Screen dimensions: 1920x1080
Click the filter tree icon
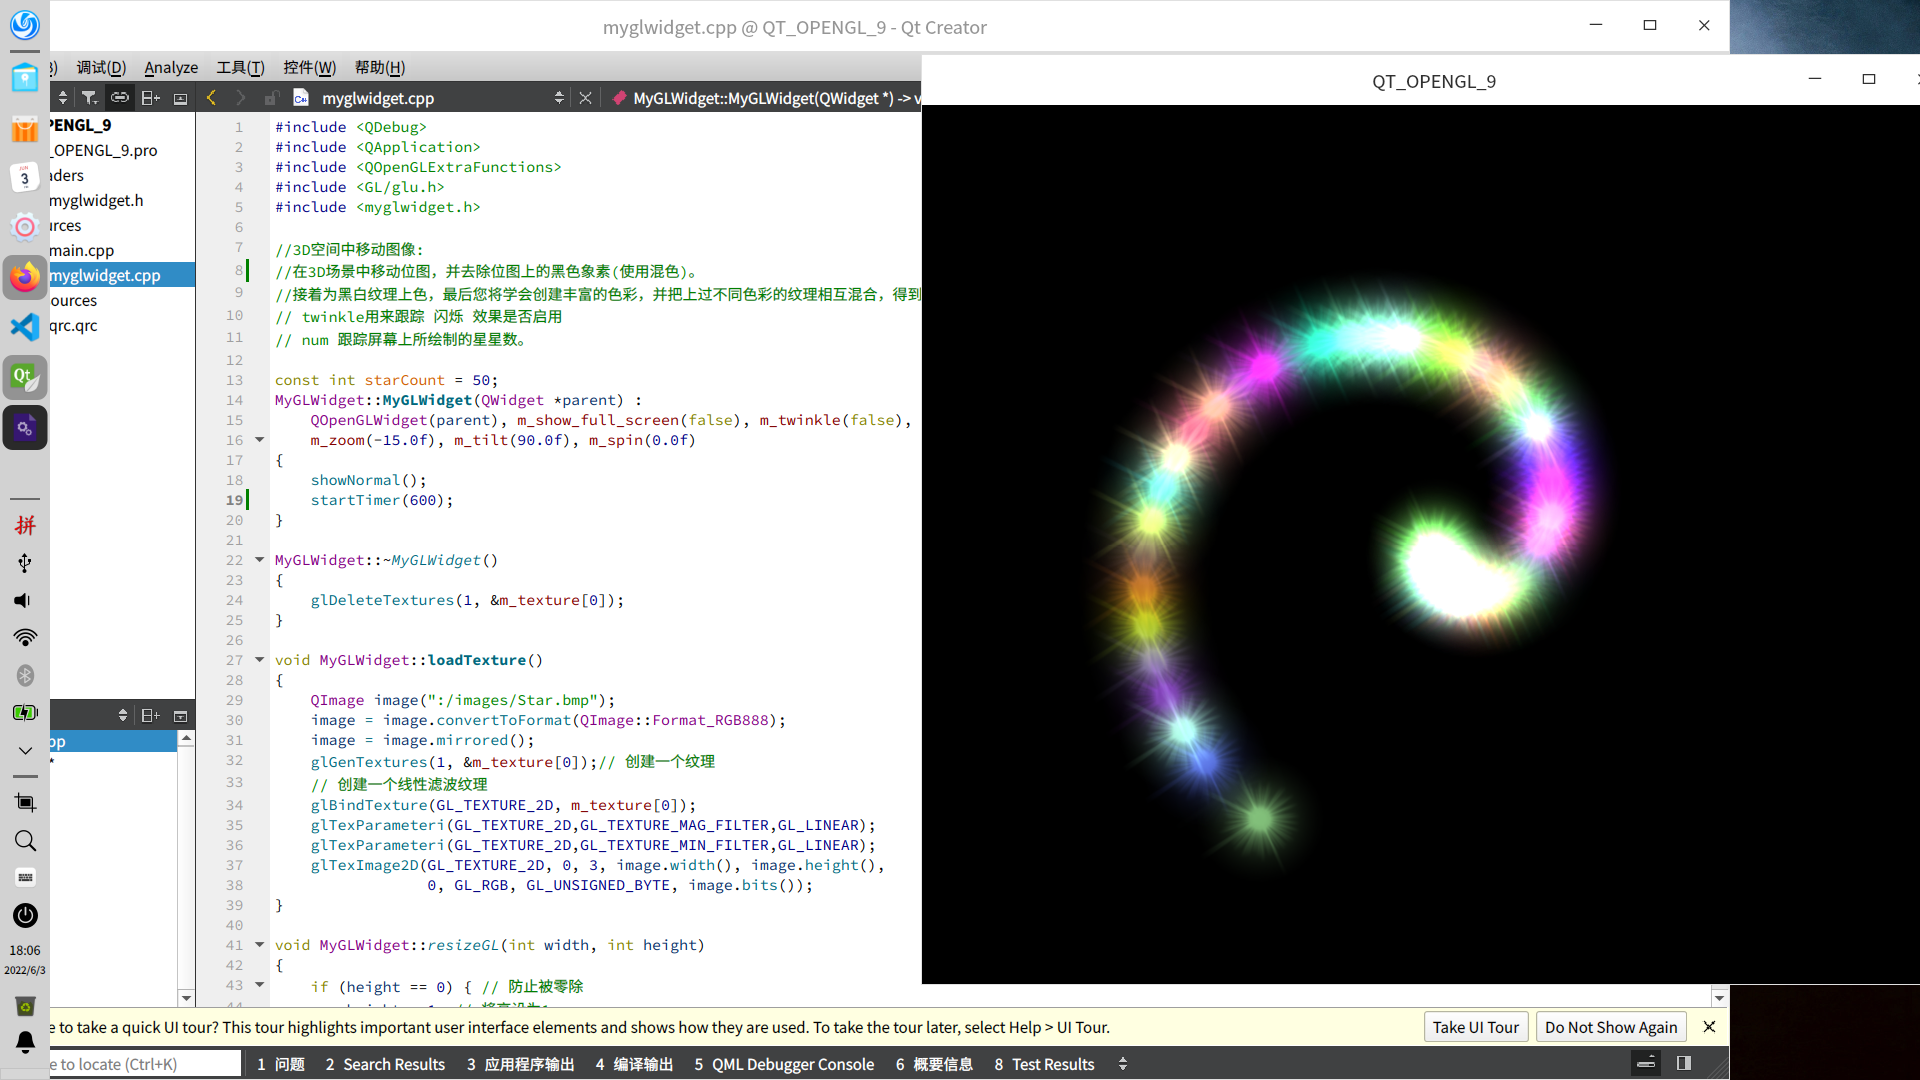[89, 98]
